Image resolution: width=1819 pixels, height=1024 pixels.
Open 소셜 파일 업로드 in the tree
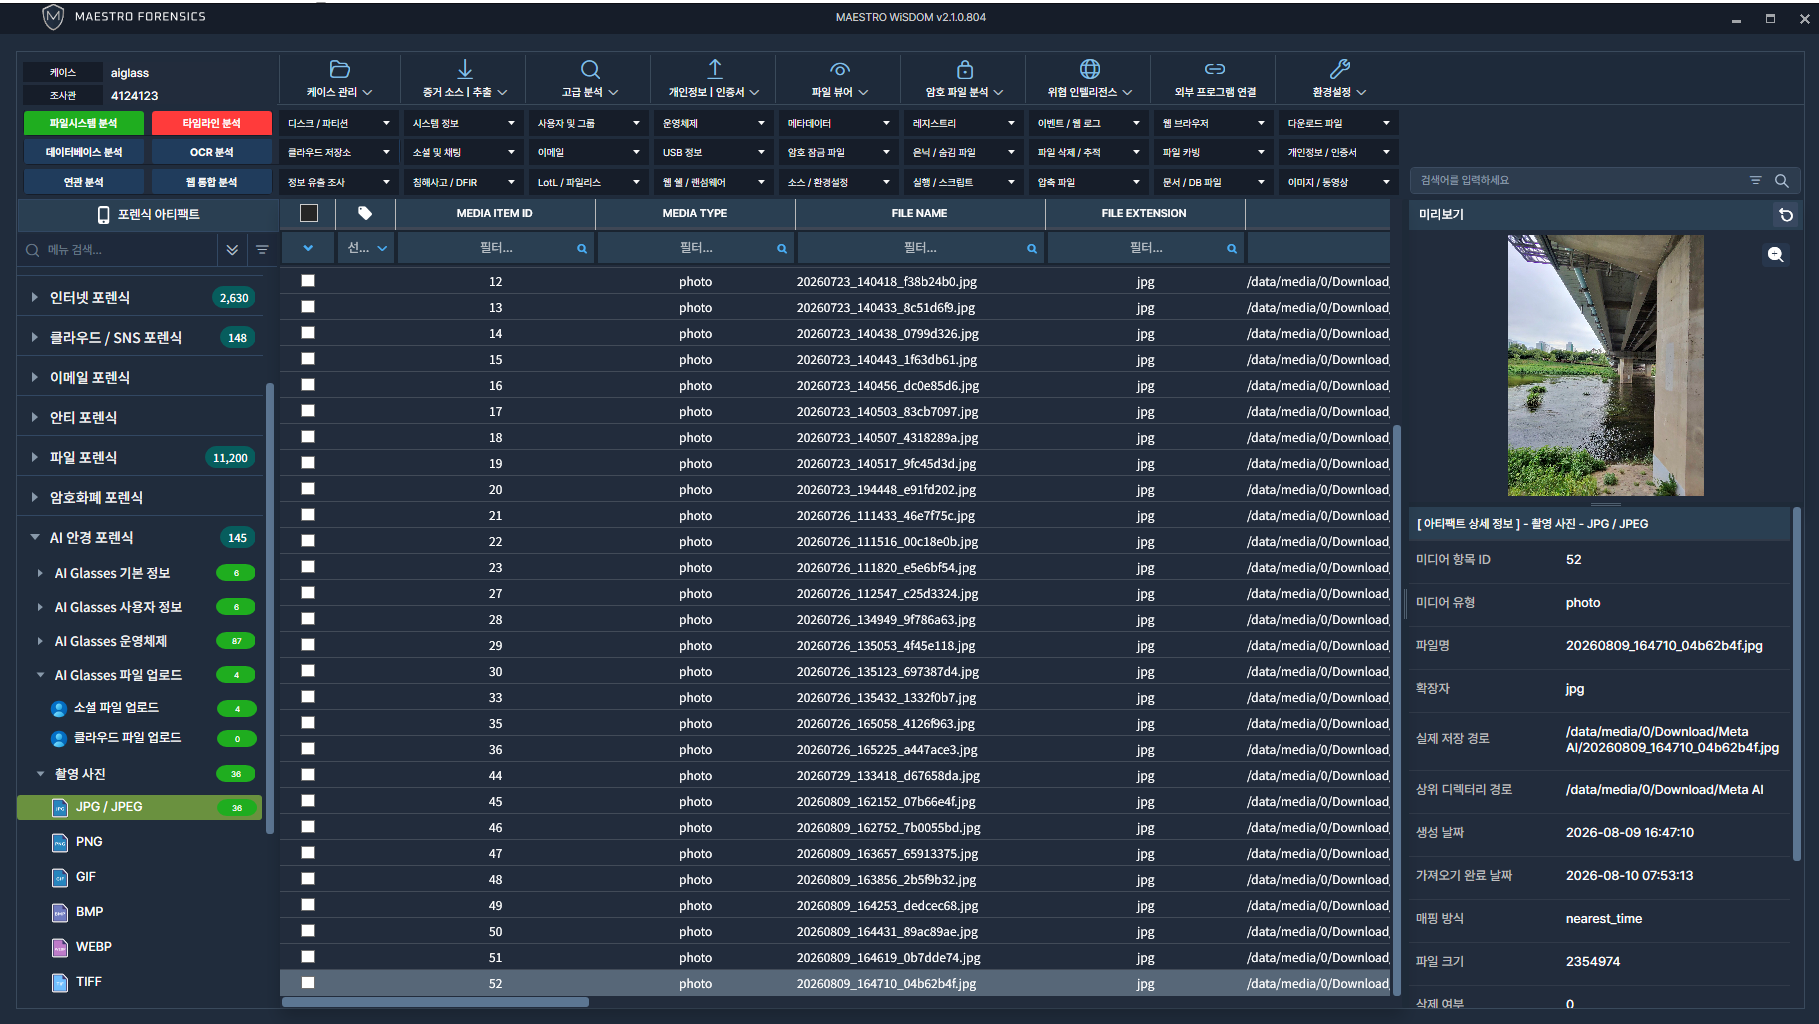pos(116,708)
